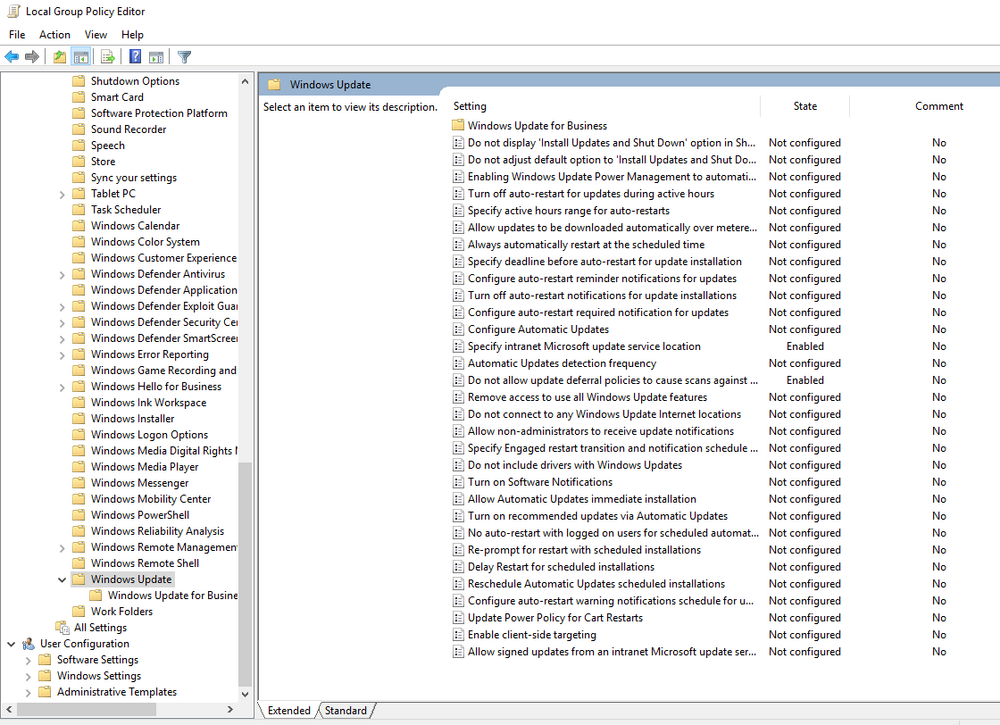Select 'Reschedule Automatic Updates scheduled installations'

click(596, 583)
